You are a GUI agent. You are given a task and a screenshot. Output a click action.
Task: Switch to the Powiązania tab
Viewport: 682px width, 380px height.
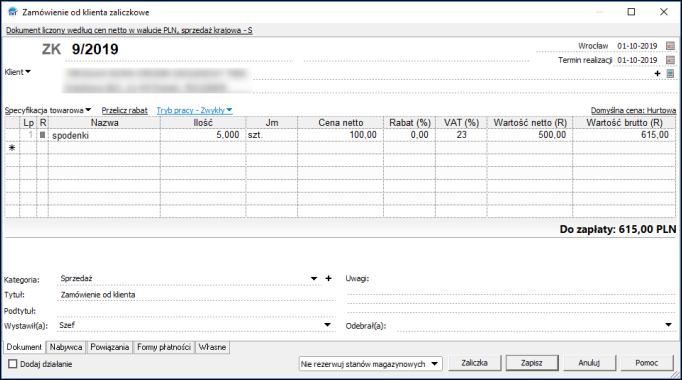[x=110, y=347]
